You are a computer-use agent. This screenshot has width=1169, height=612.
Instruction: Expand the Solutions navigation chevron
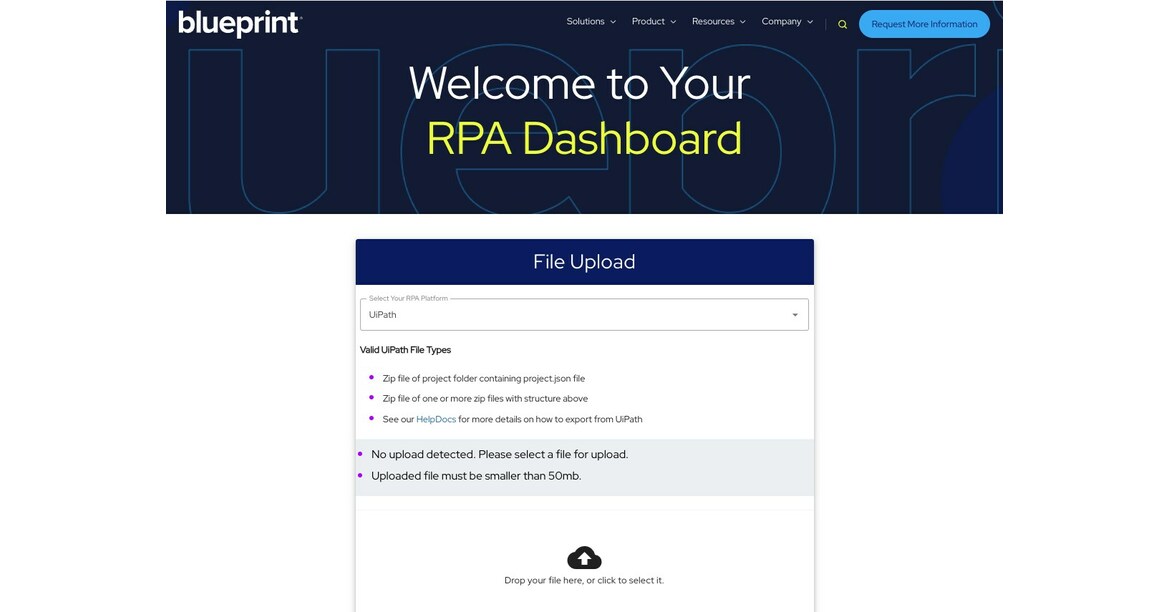(612, 21)
